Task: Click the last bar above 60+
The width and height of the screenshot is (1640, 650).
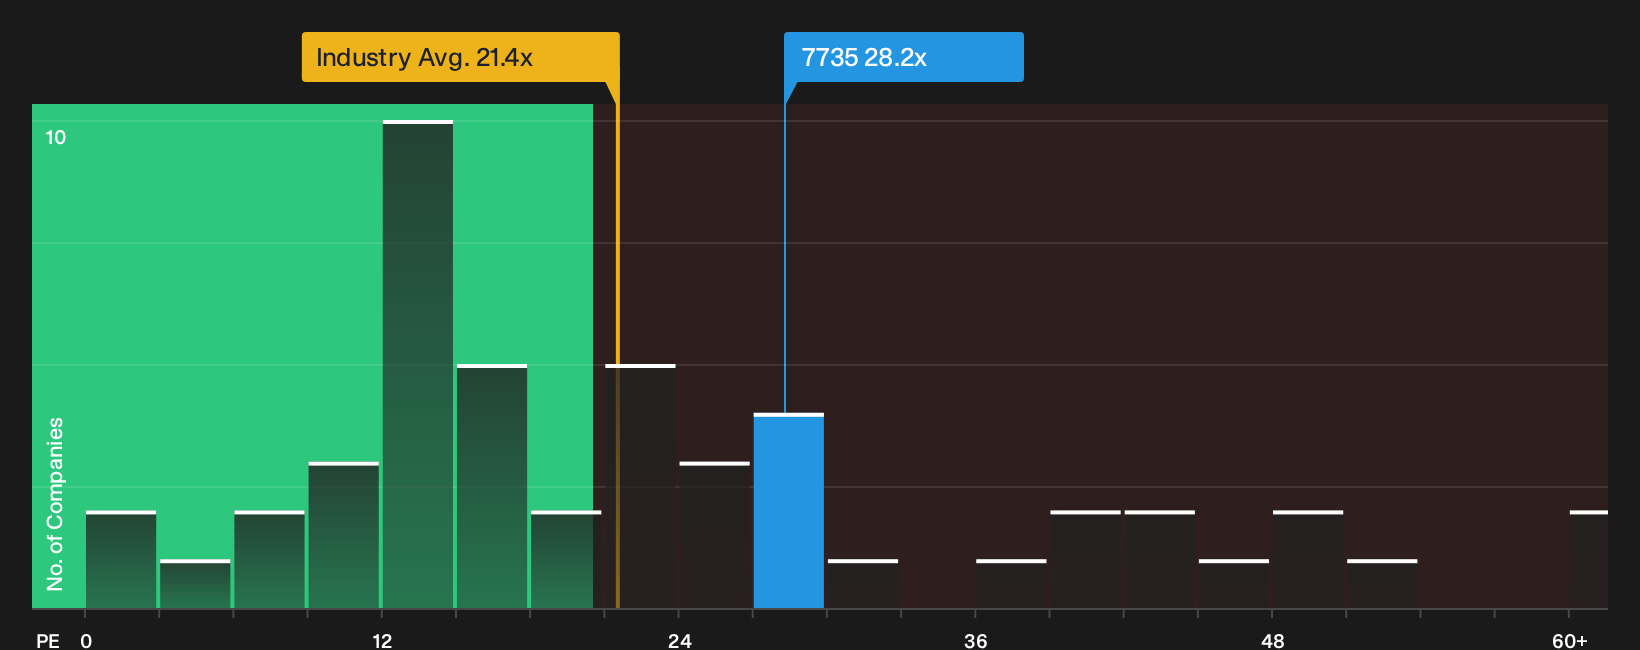Action: pyautogui.click(x=1588, y=559)
